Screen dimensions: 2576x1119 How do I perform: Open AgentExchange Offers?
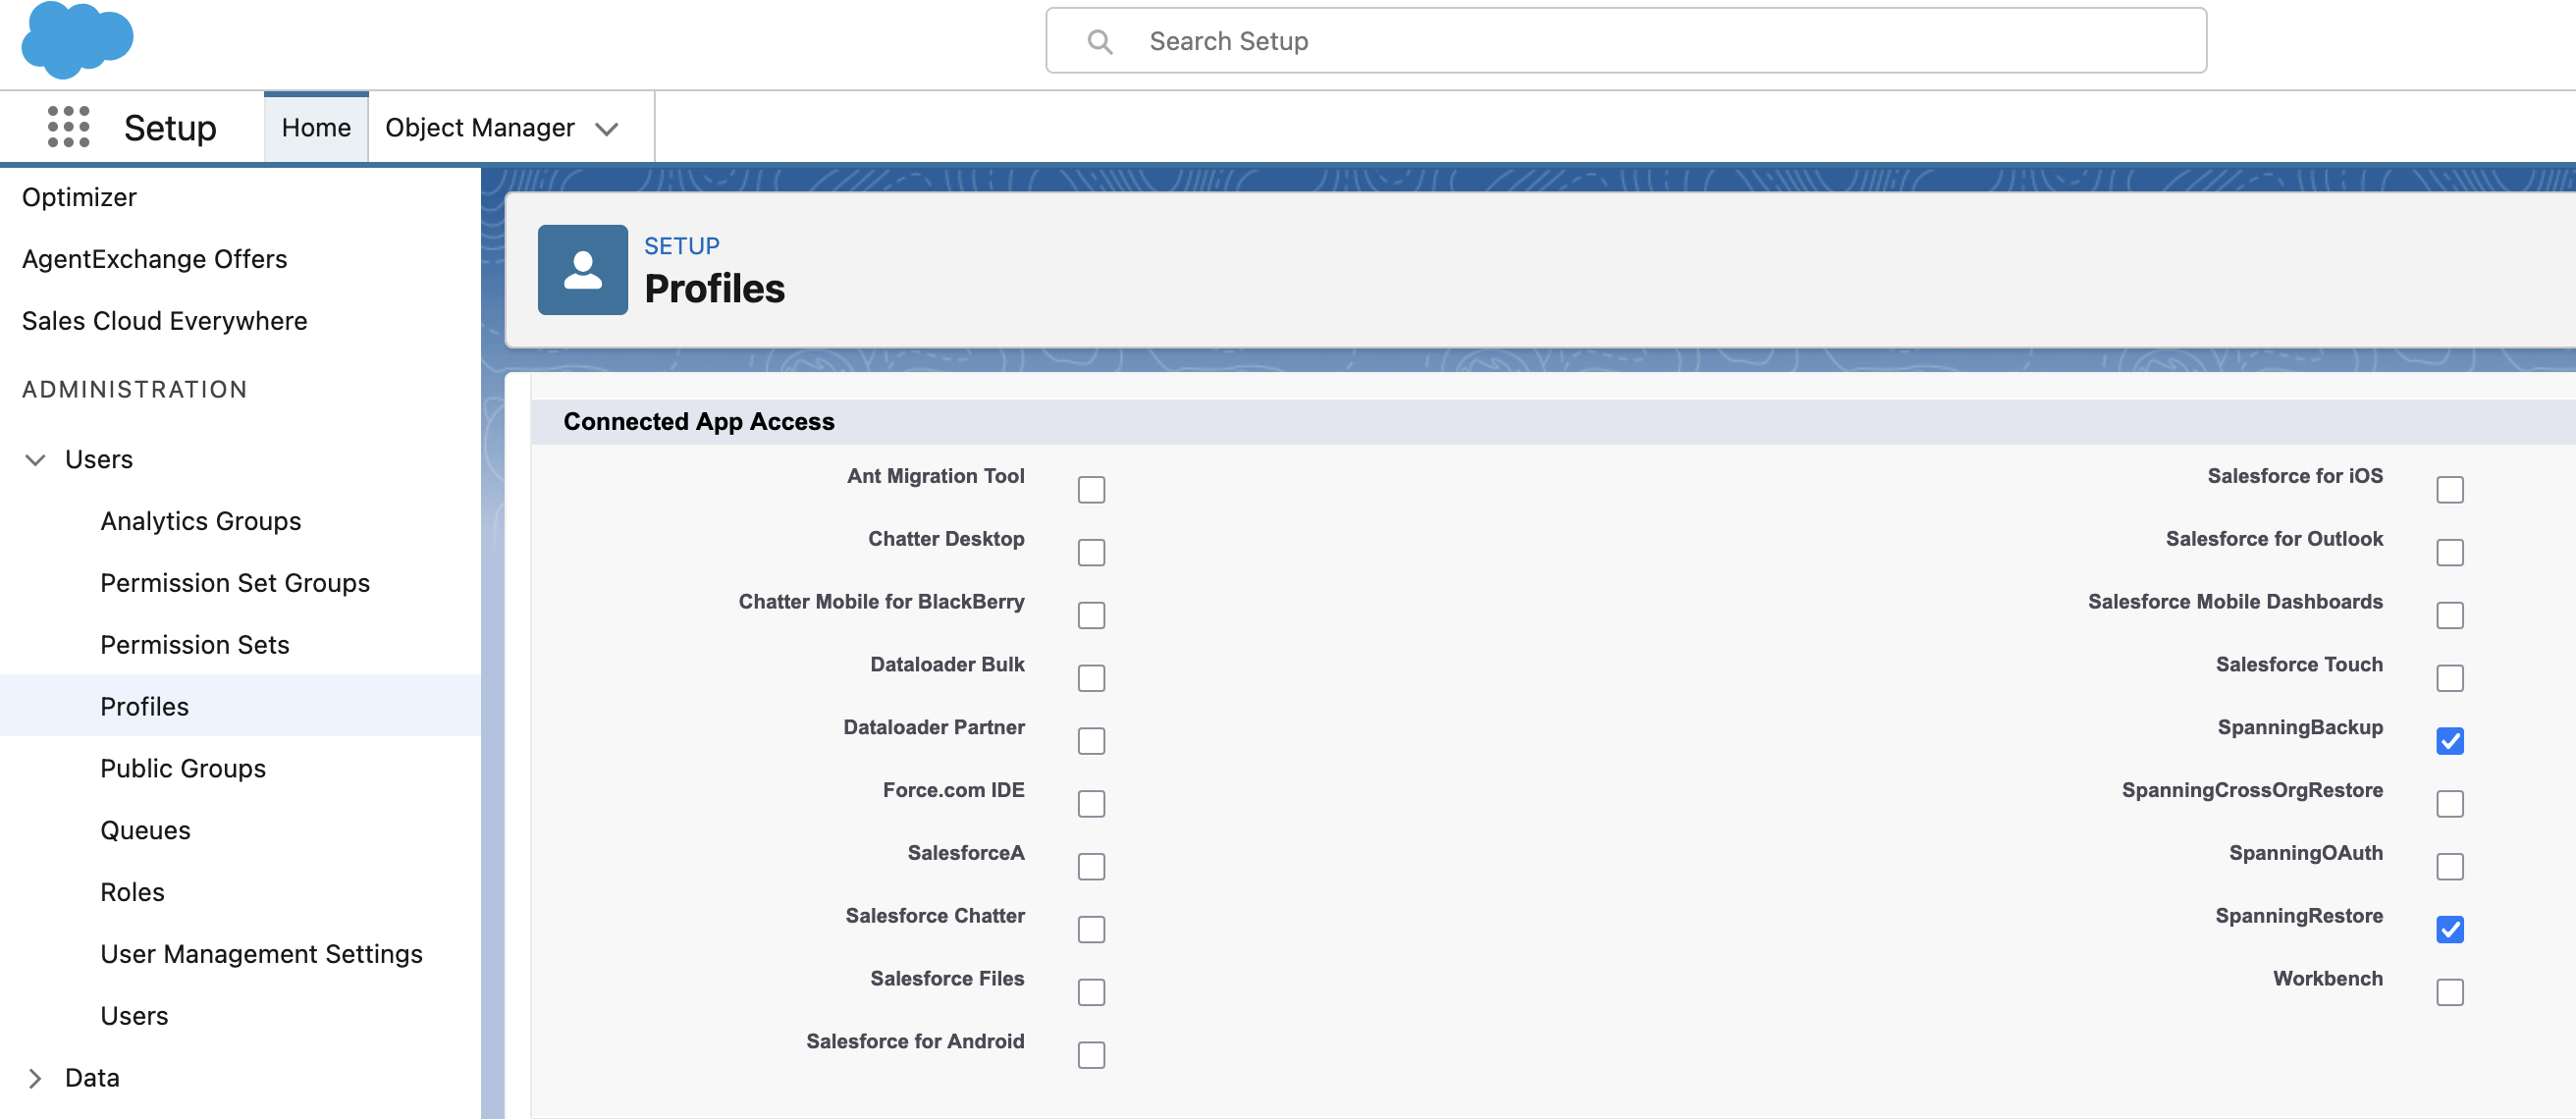point(154,259)
